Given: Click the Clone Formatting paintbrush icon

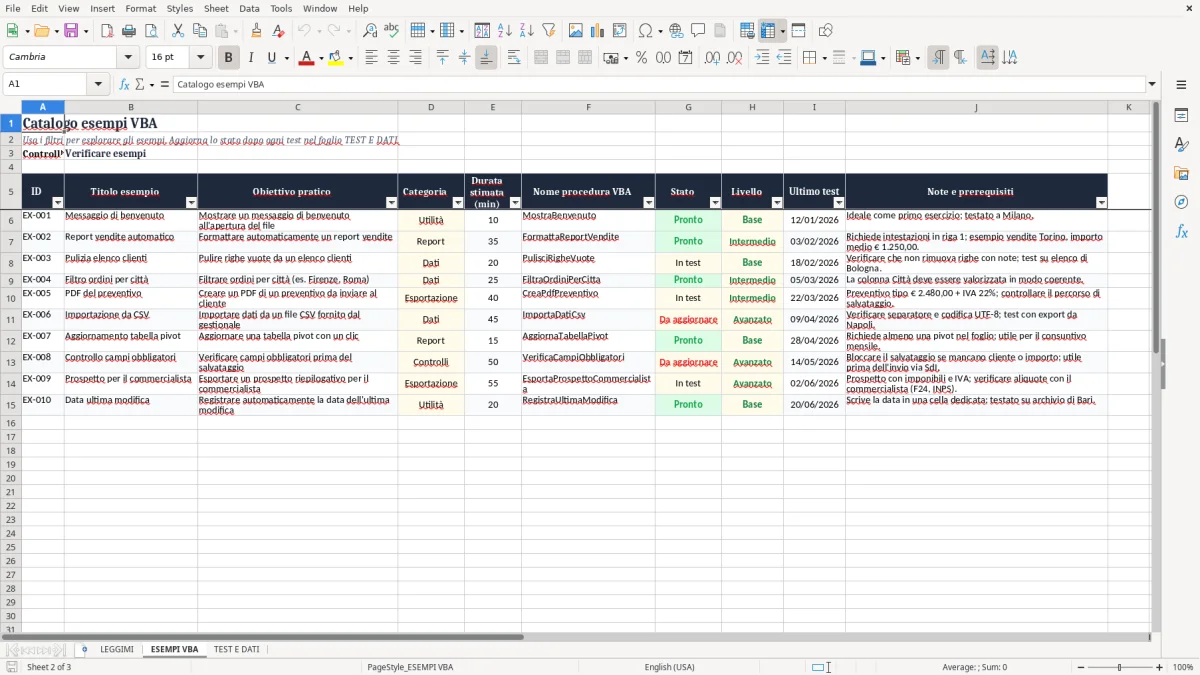Looking at the screenshot, I should (x=256, y=31).
